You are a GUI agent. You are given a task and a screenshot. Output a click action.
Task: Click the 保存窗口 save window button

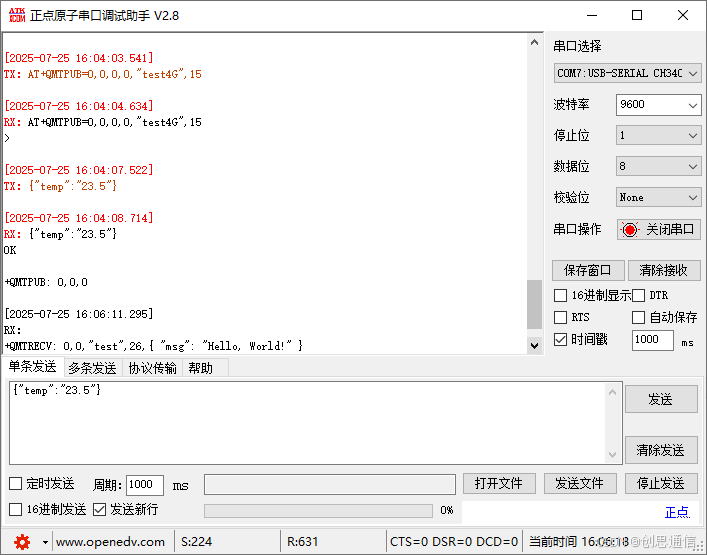[588, 270]
